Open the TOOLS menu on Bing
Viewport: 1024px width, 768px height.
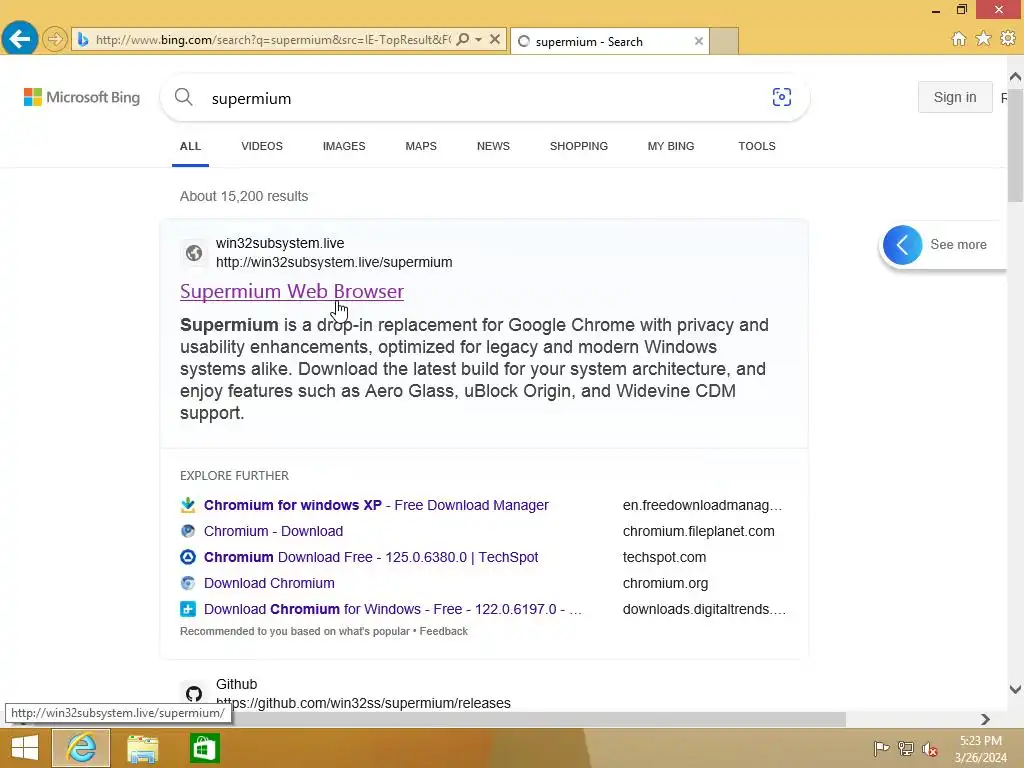pyautogui.click(x=757, y=146)
